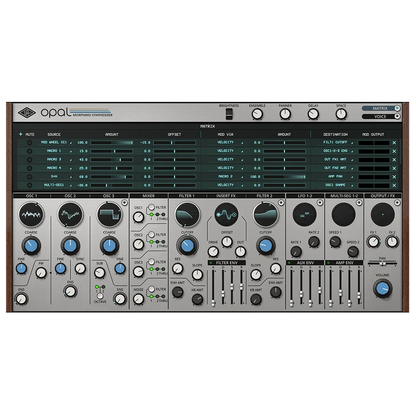Mute the MOD WHEEL matrix row
This screenshot has width=416, height=416.
pos(29,142)
